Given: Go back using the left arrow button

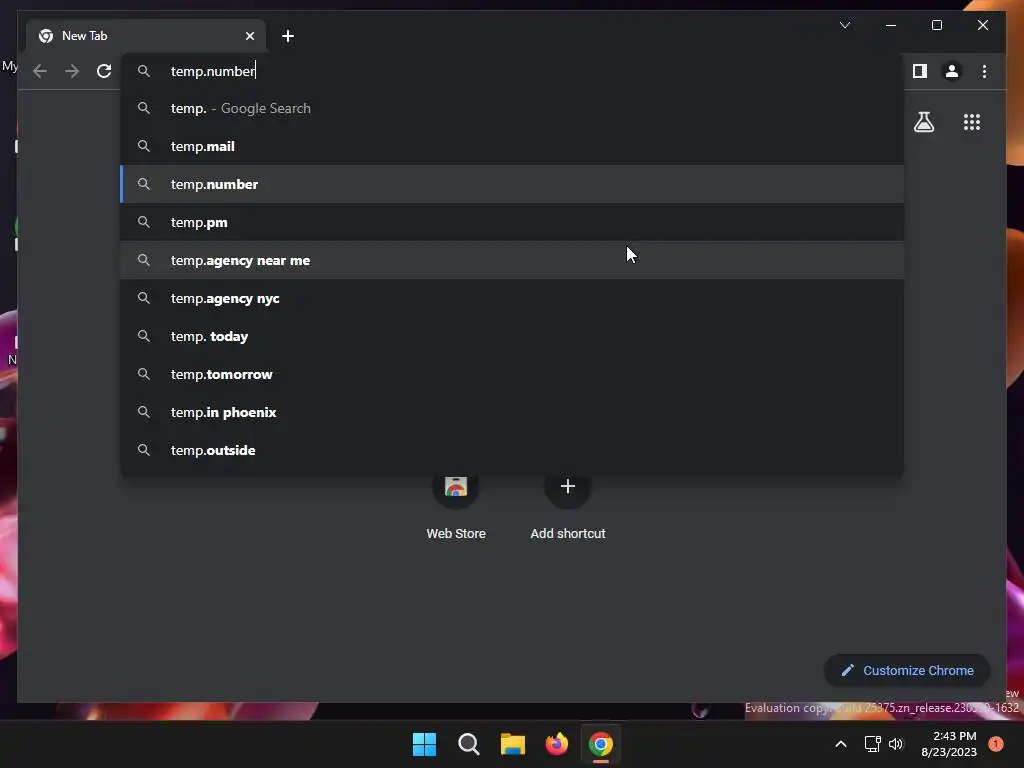Looking at the screenshot, I should coord(40,71).
